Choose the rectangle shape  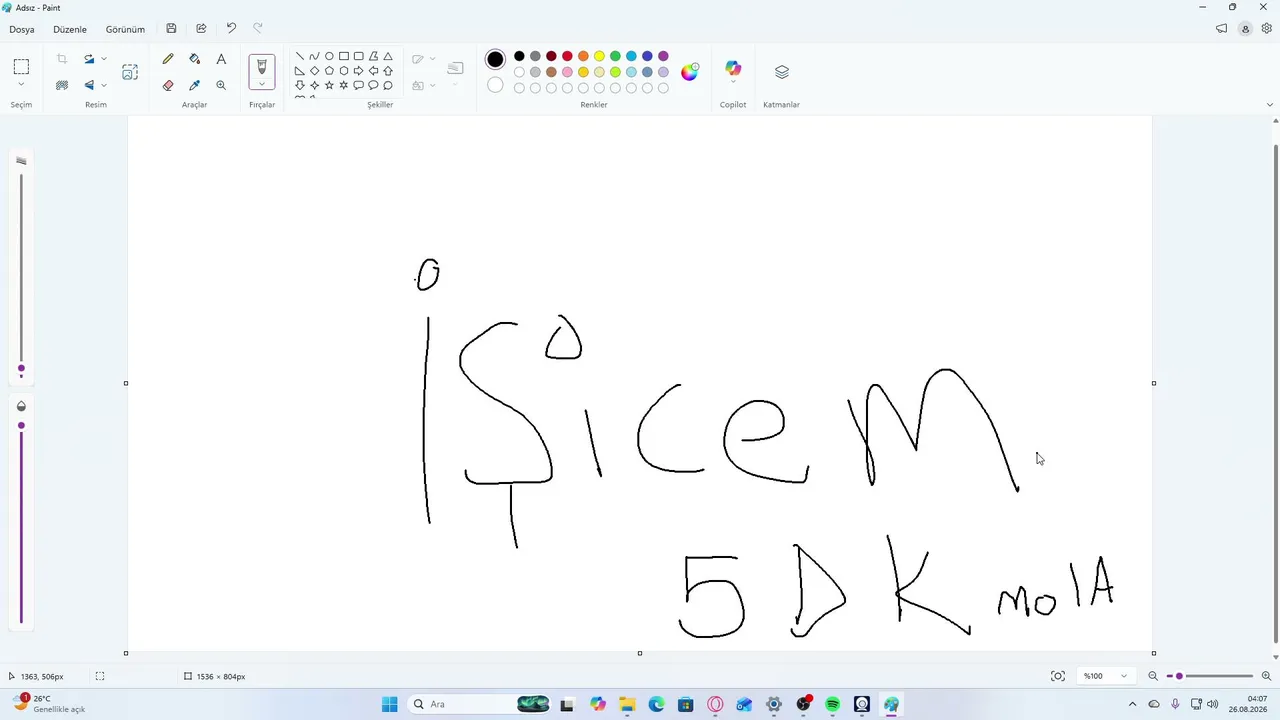[x=344, y=56]
